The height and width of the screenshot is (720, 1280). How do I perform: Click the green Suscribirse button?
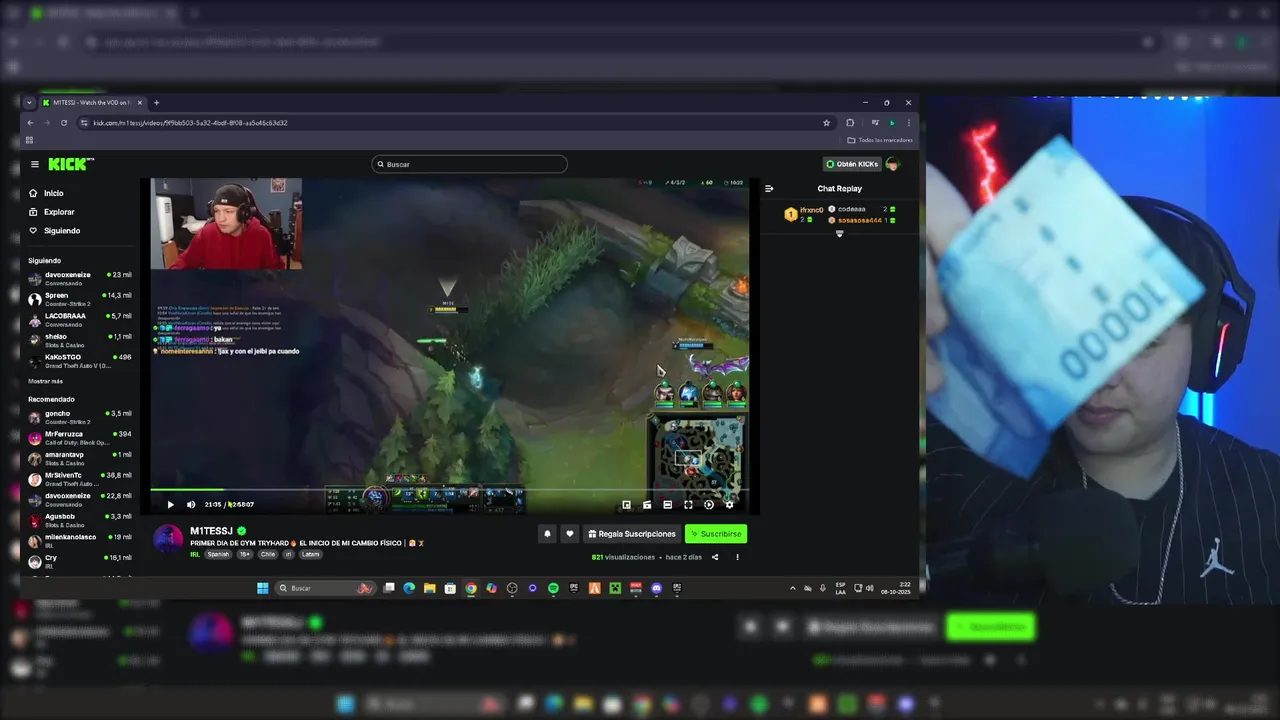pos(716,534)
